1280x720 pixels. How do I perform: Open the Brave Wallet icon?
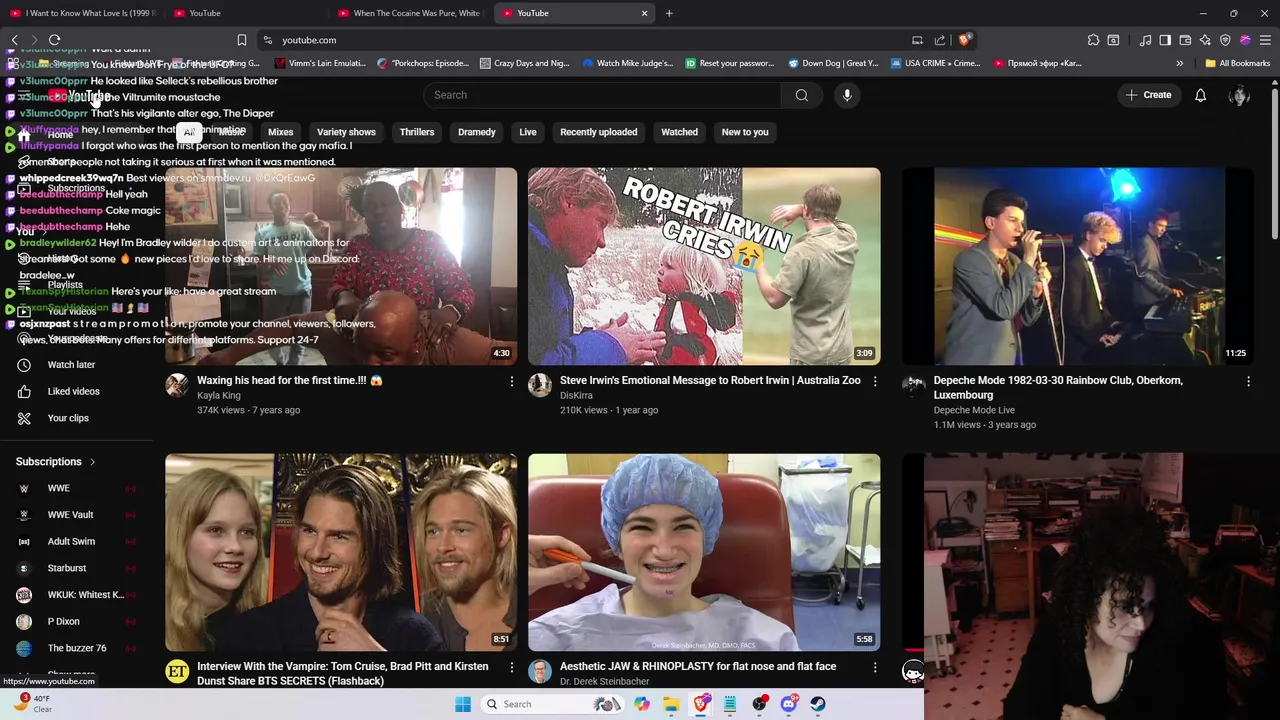1185,40
